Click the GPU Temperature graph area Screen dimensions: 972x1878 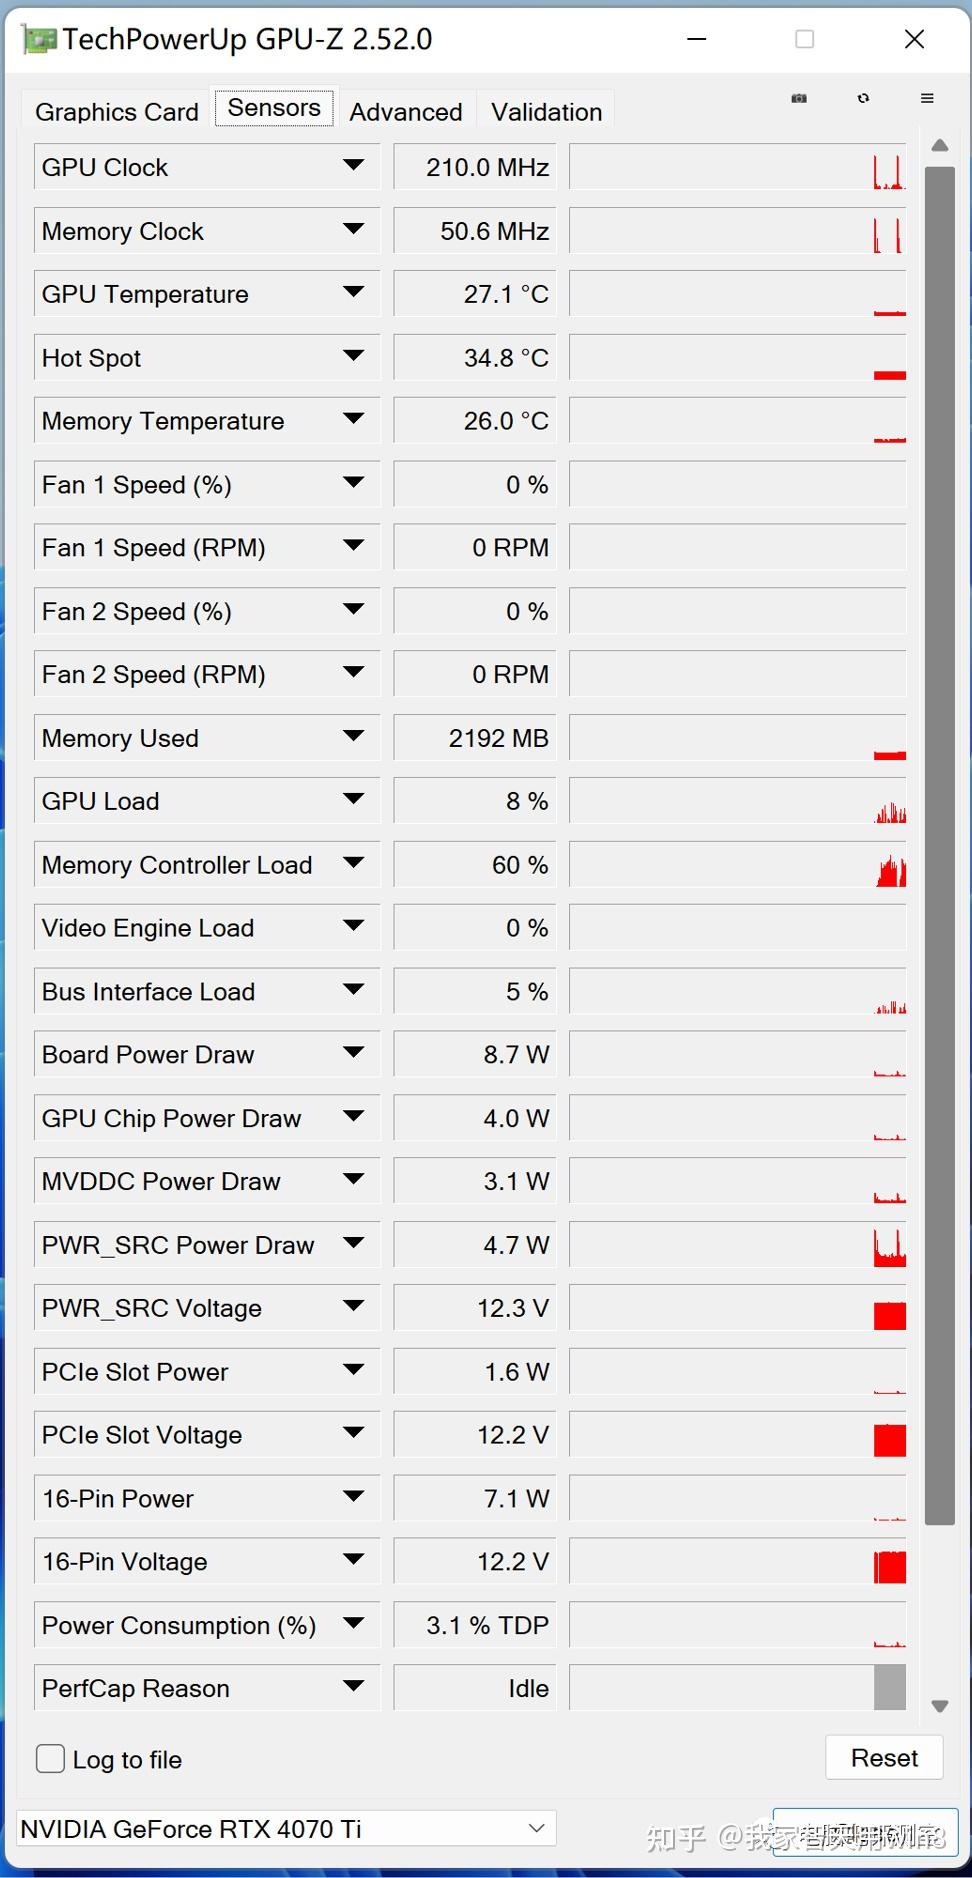737,293
